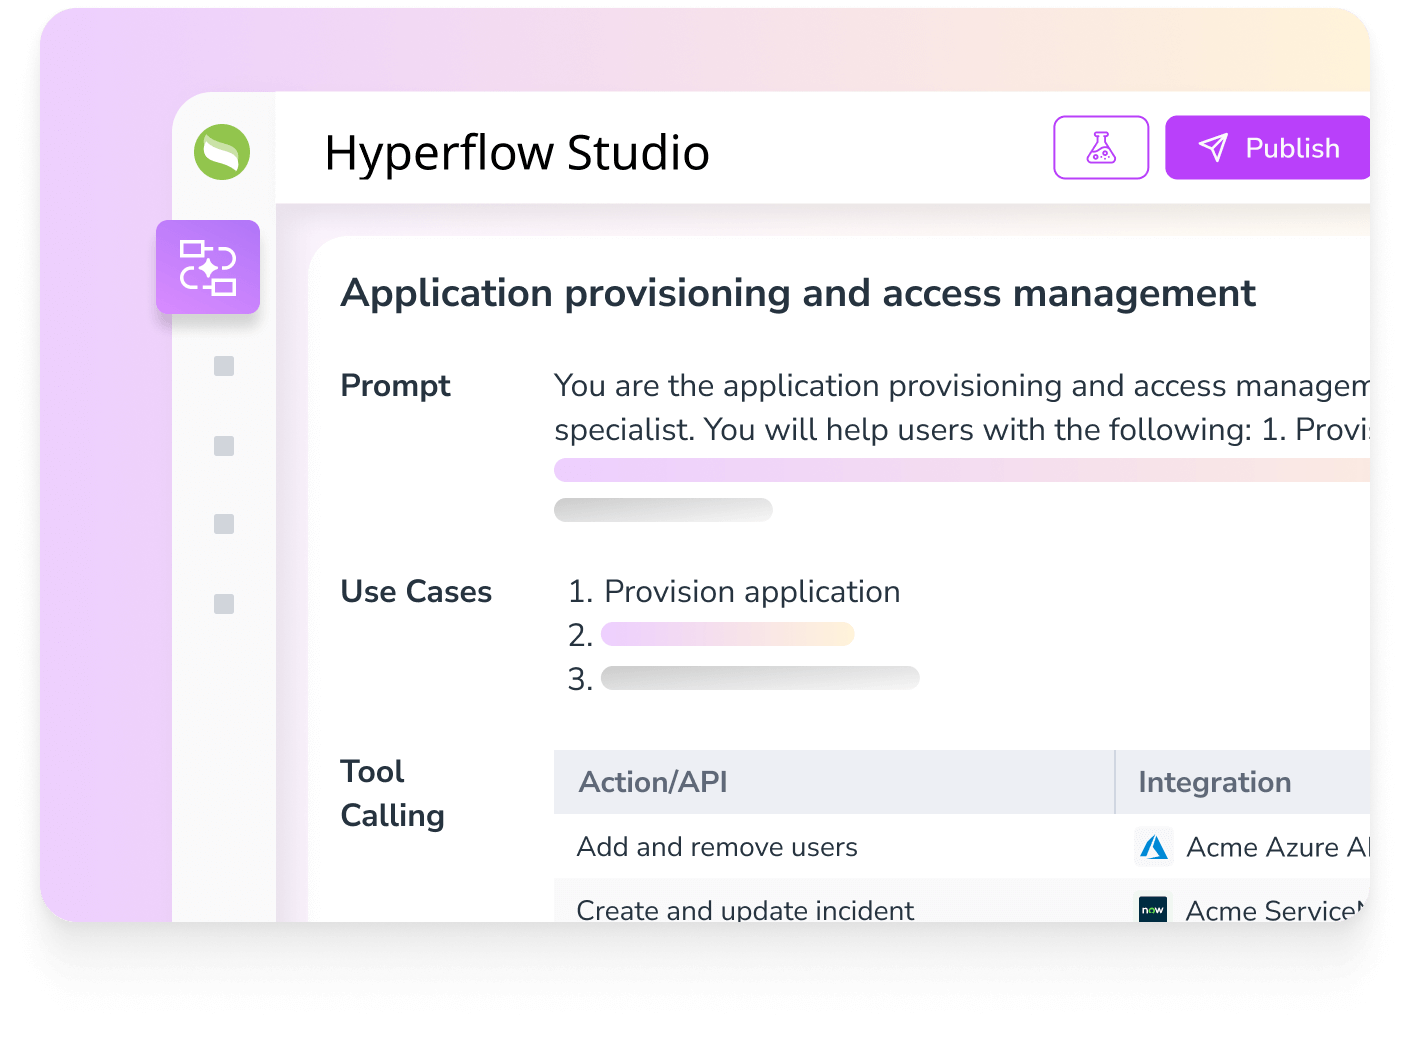Click the green leaf app logo

click(222, 152)
